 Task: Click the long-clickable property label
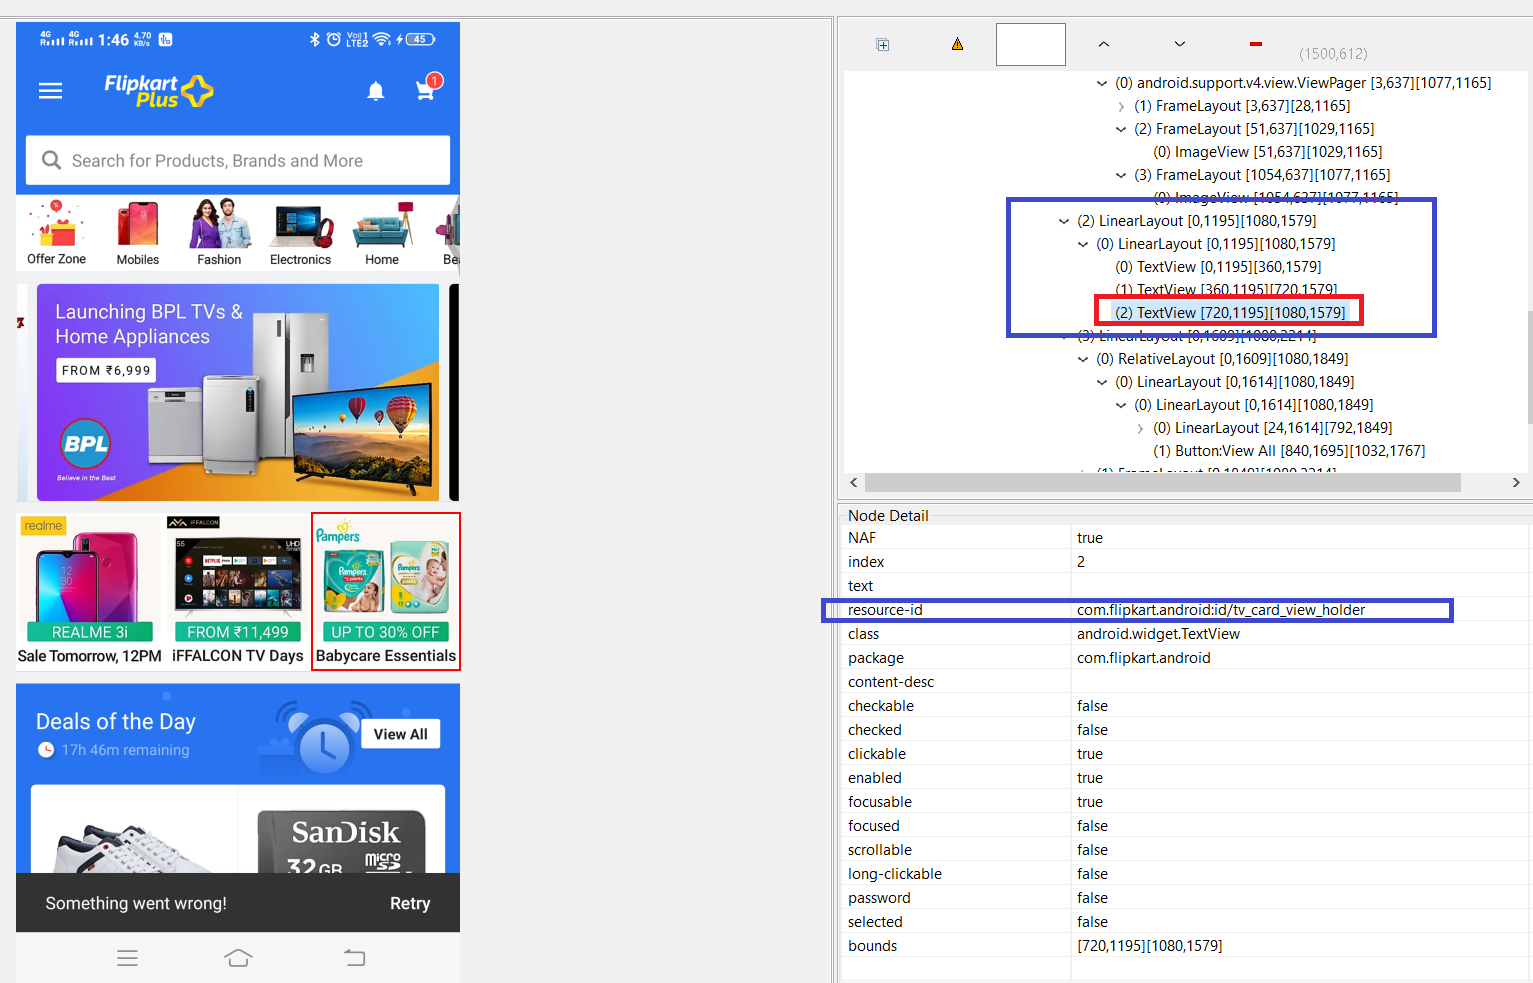(894, 874)
